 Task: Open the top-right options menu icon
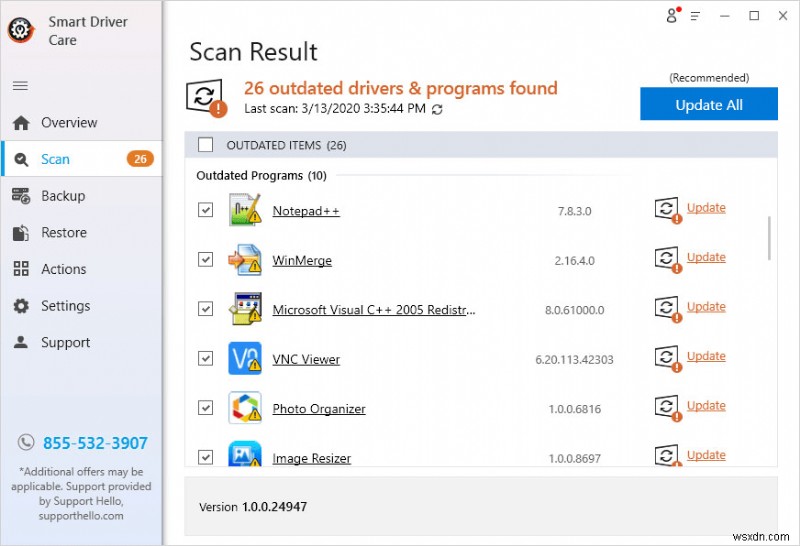pyautogui.click(x=695, y=16)
